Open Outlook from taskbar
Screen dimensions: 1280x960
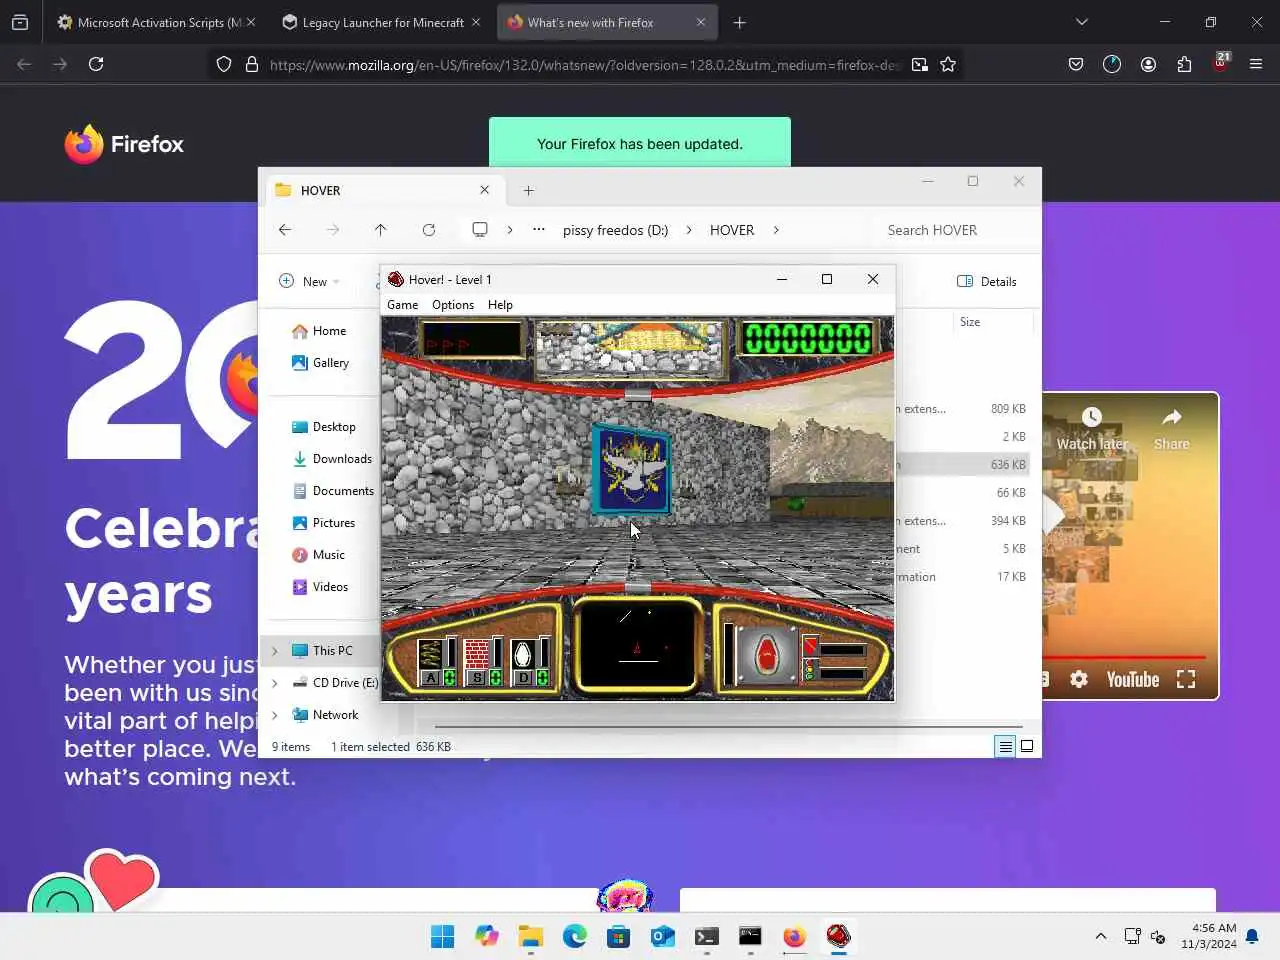pyautogui.click(x=662, y=936)
